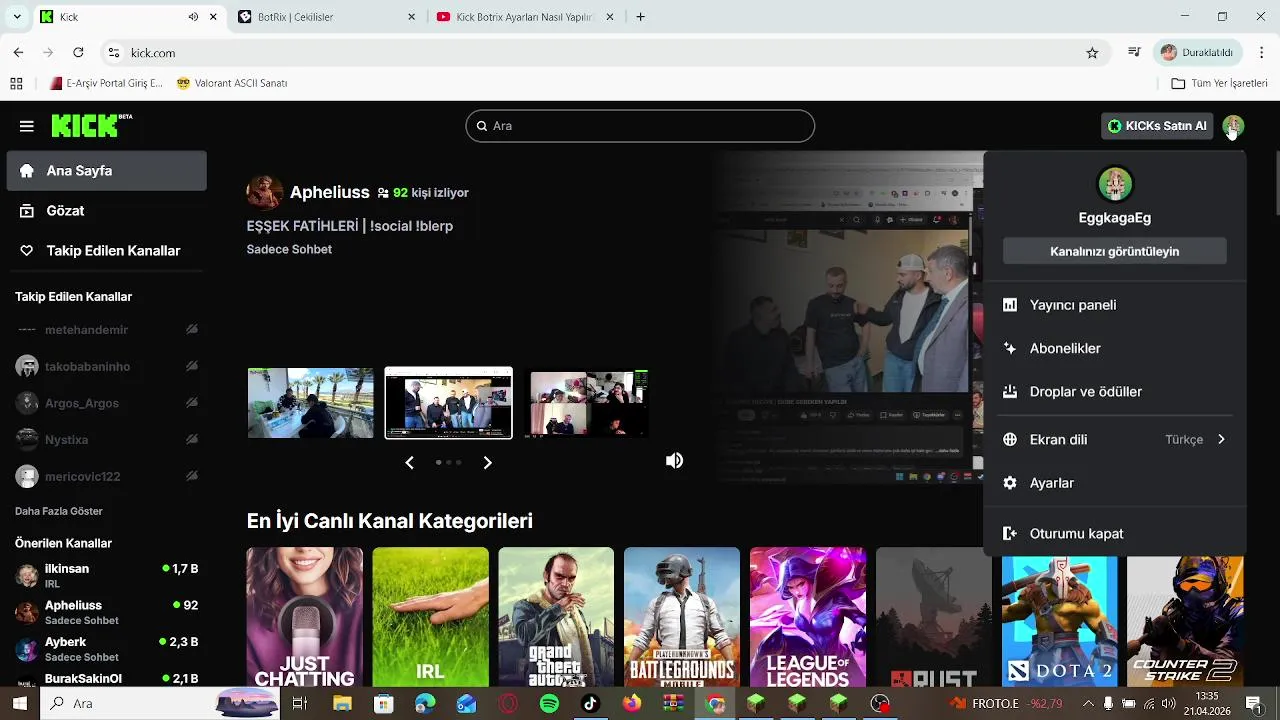Switch to the Kick Botrix Ayarları YouTube tab
This screenshot has height=720, width=1280.
coord(525,17)
